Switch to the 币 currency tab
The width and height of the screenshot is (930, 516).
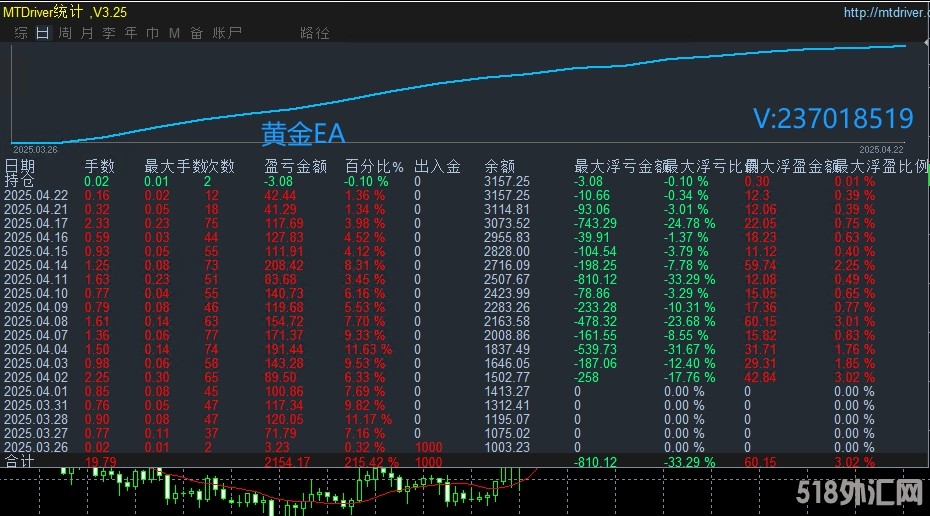click(x=153, y=33)
